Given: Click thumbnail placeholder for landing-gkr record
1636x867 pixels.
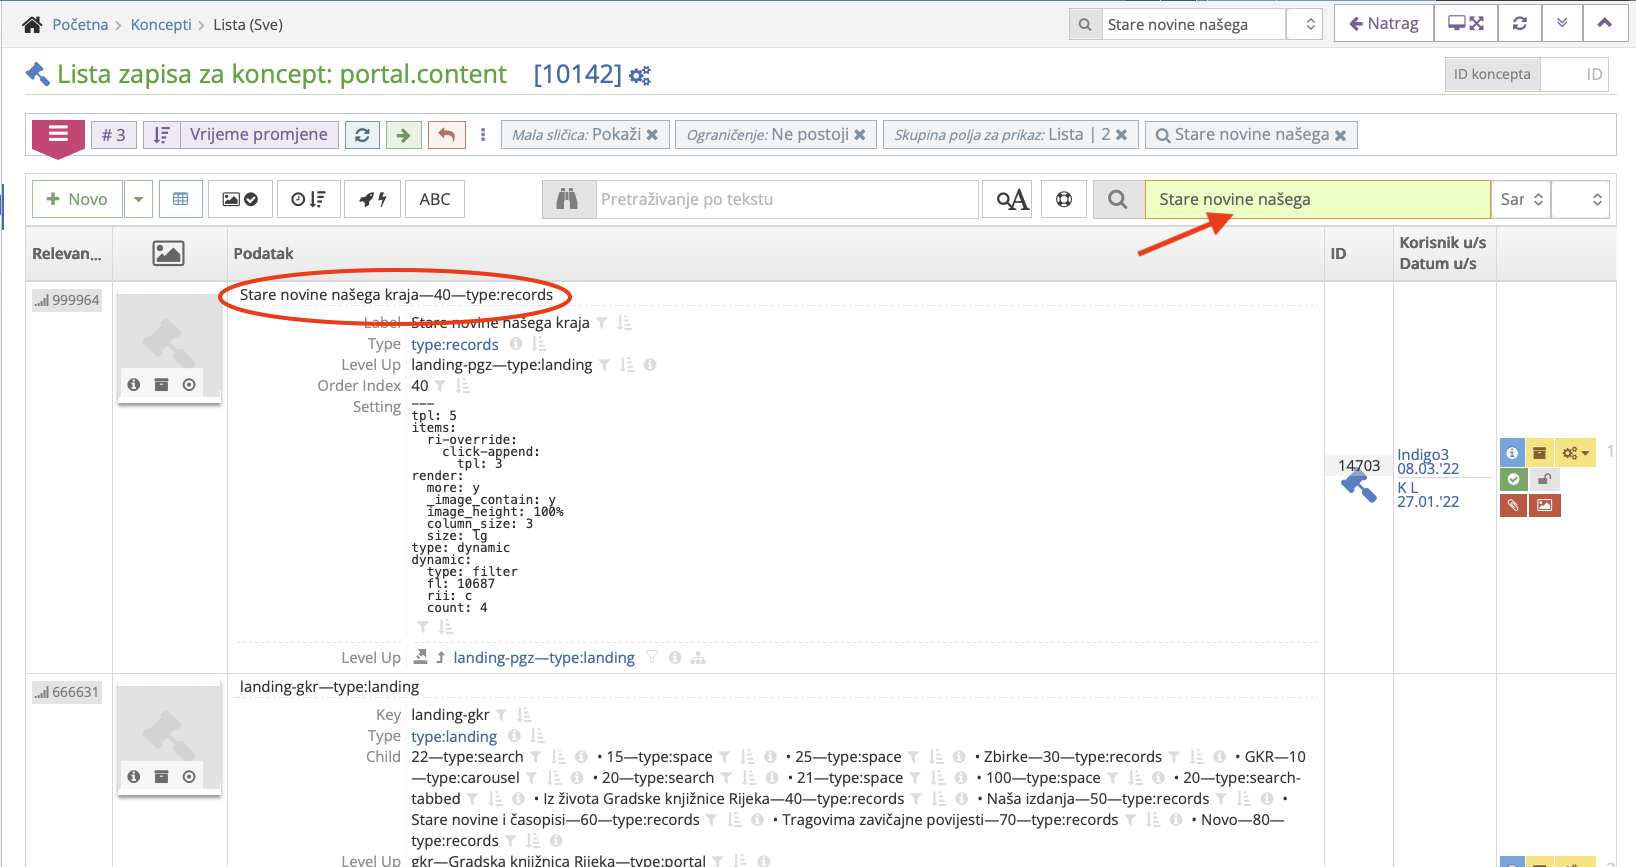Looking at the screenshot, I should (x=169, y=738).
